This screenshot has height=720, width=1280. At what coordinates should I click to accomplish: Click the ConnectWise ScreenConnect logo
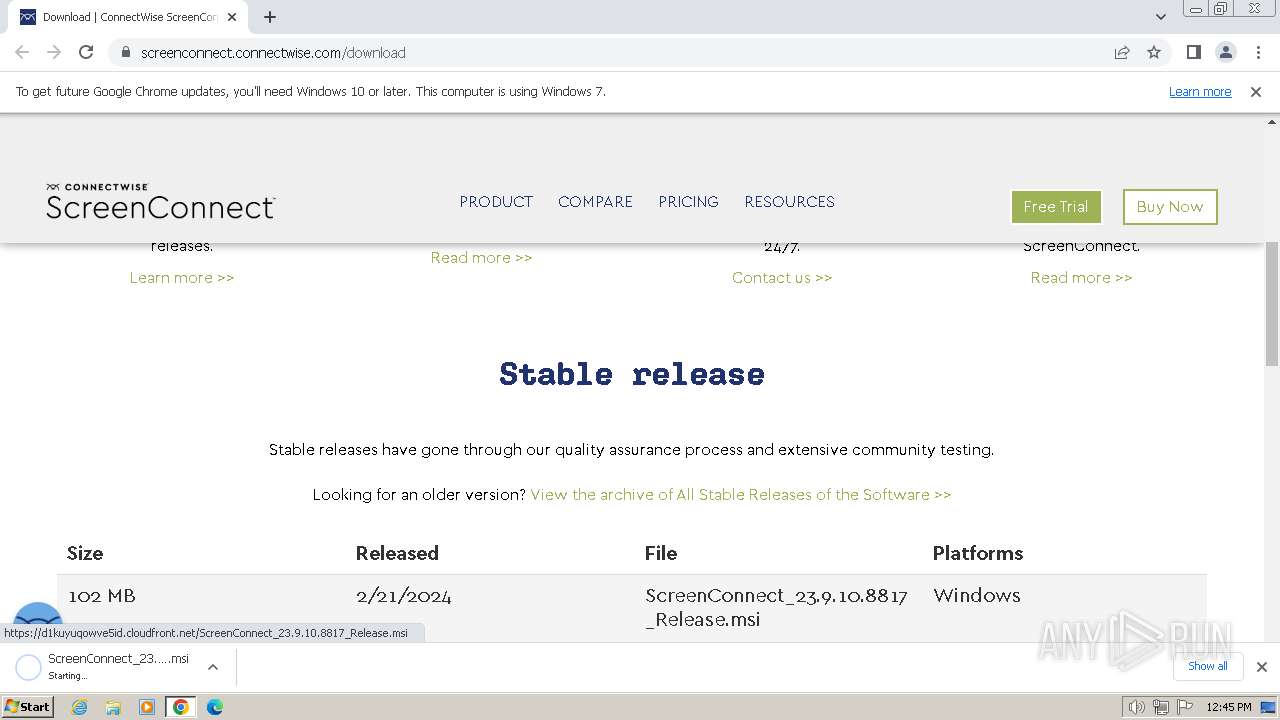[160, 201]
